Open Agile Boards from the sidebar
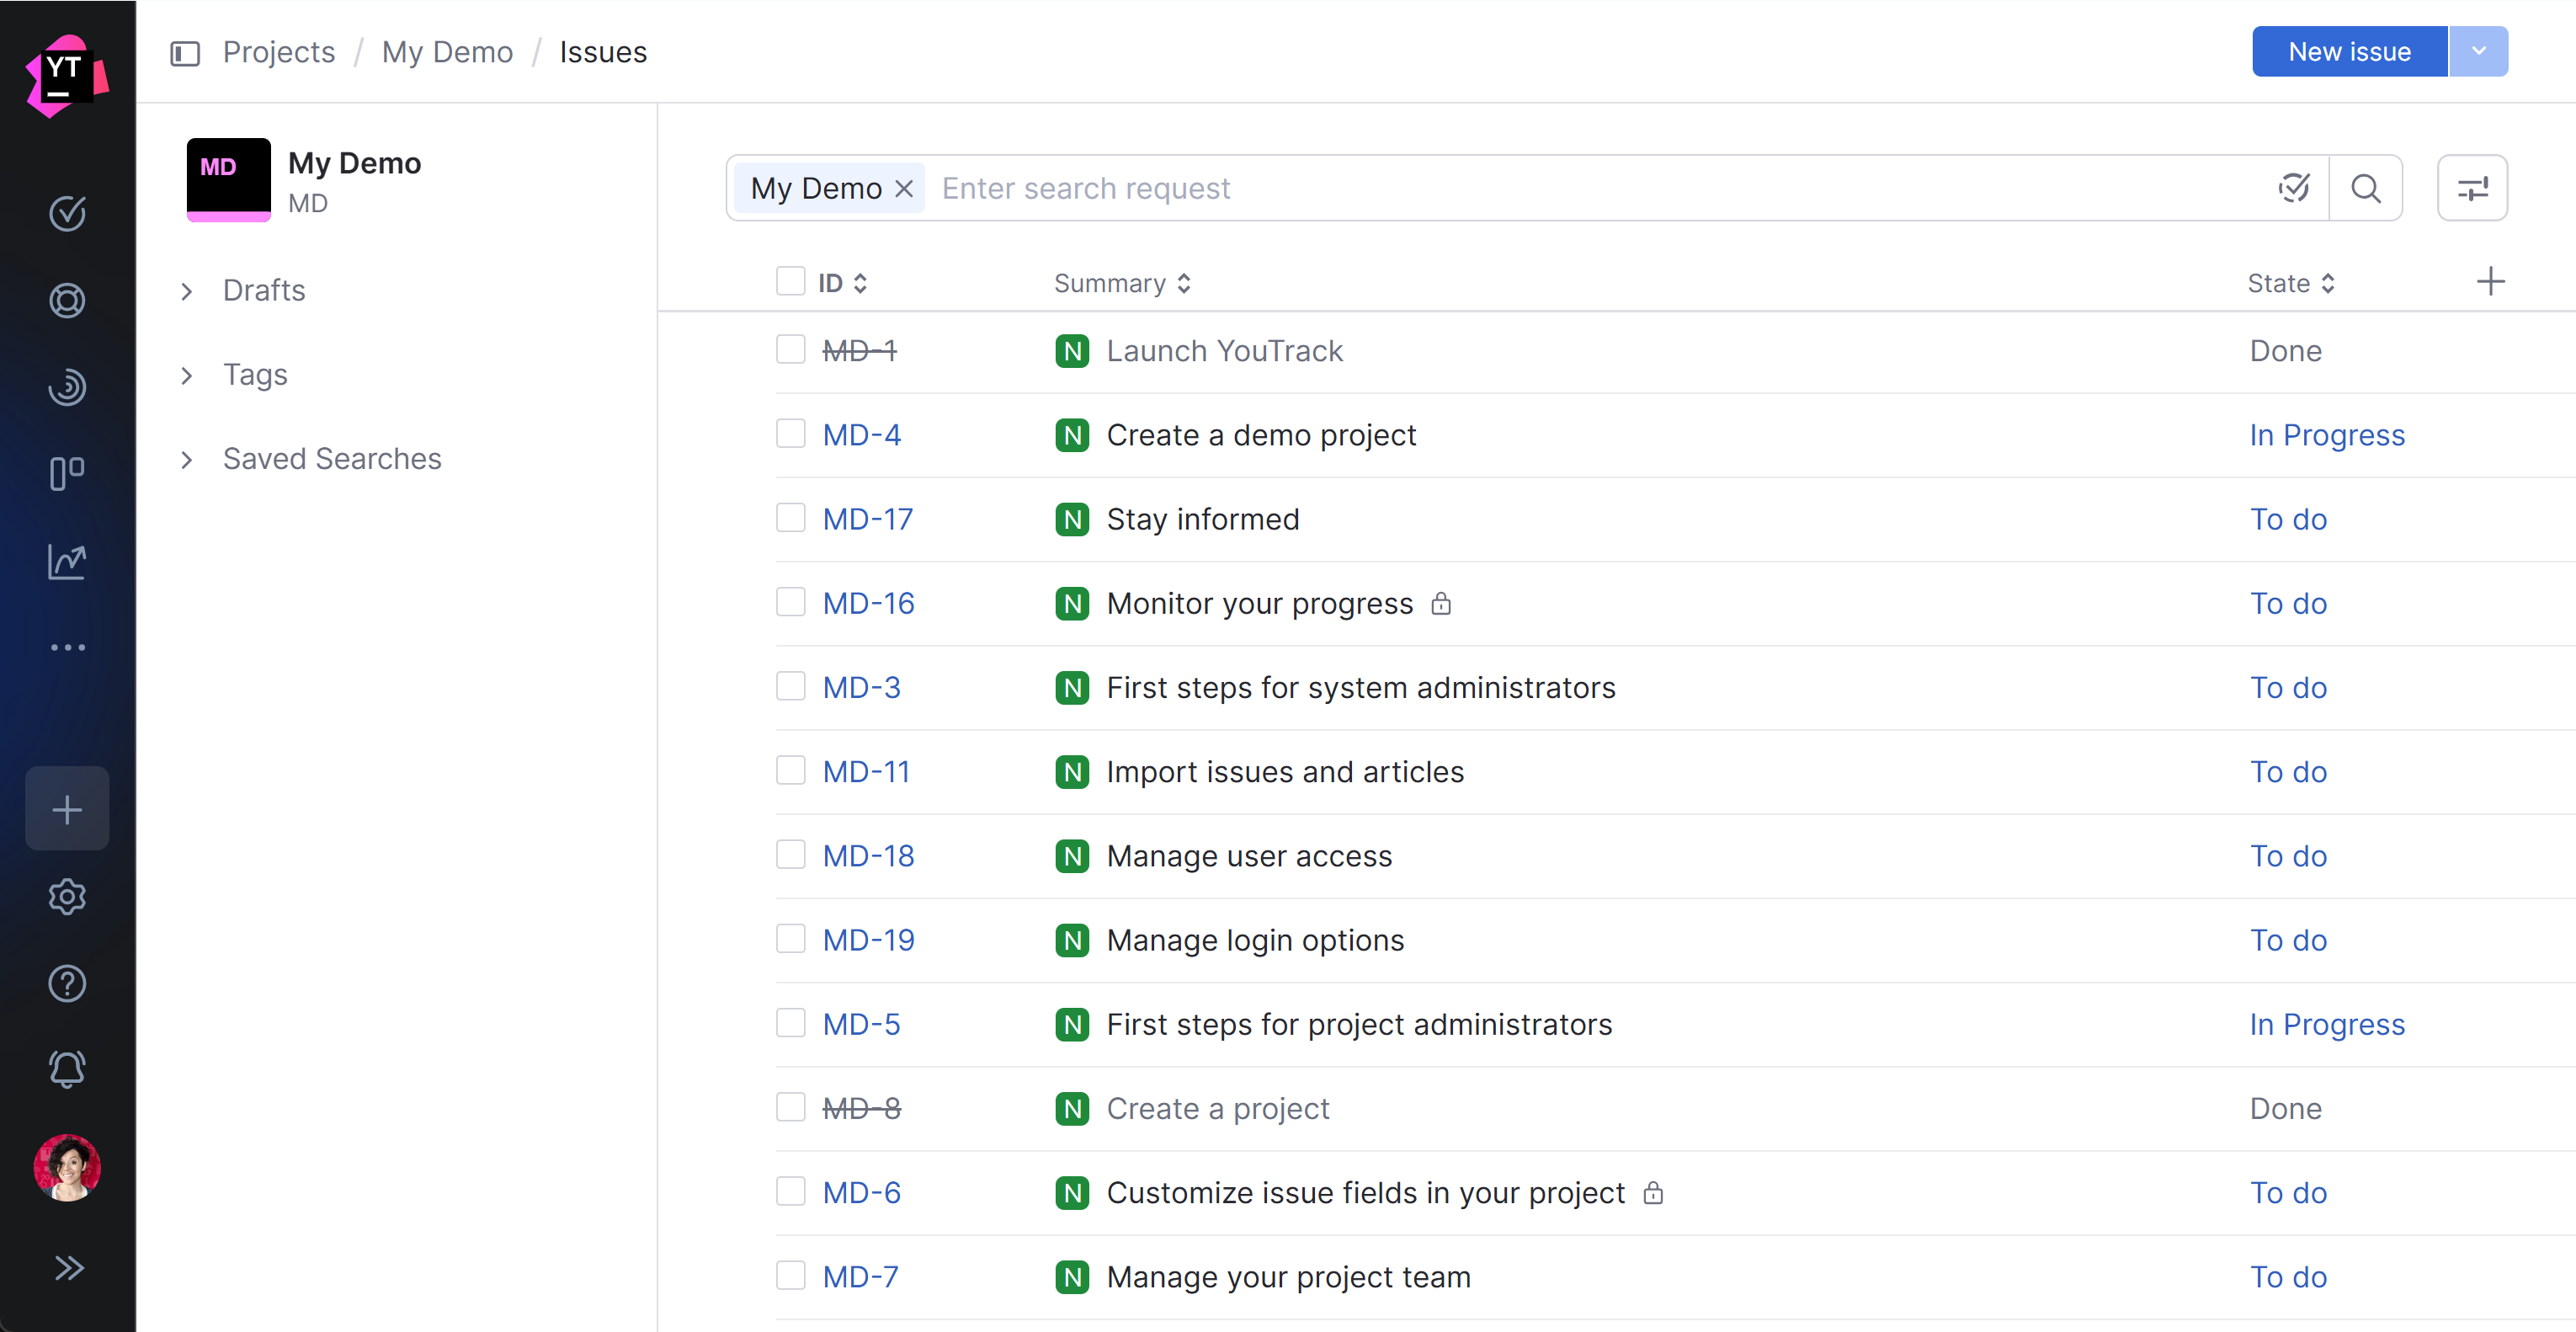Image resolution: width=2576 pixels, height=1332 pixels. (67, 472)
